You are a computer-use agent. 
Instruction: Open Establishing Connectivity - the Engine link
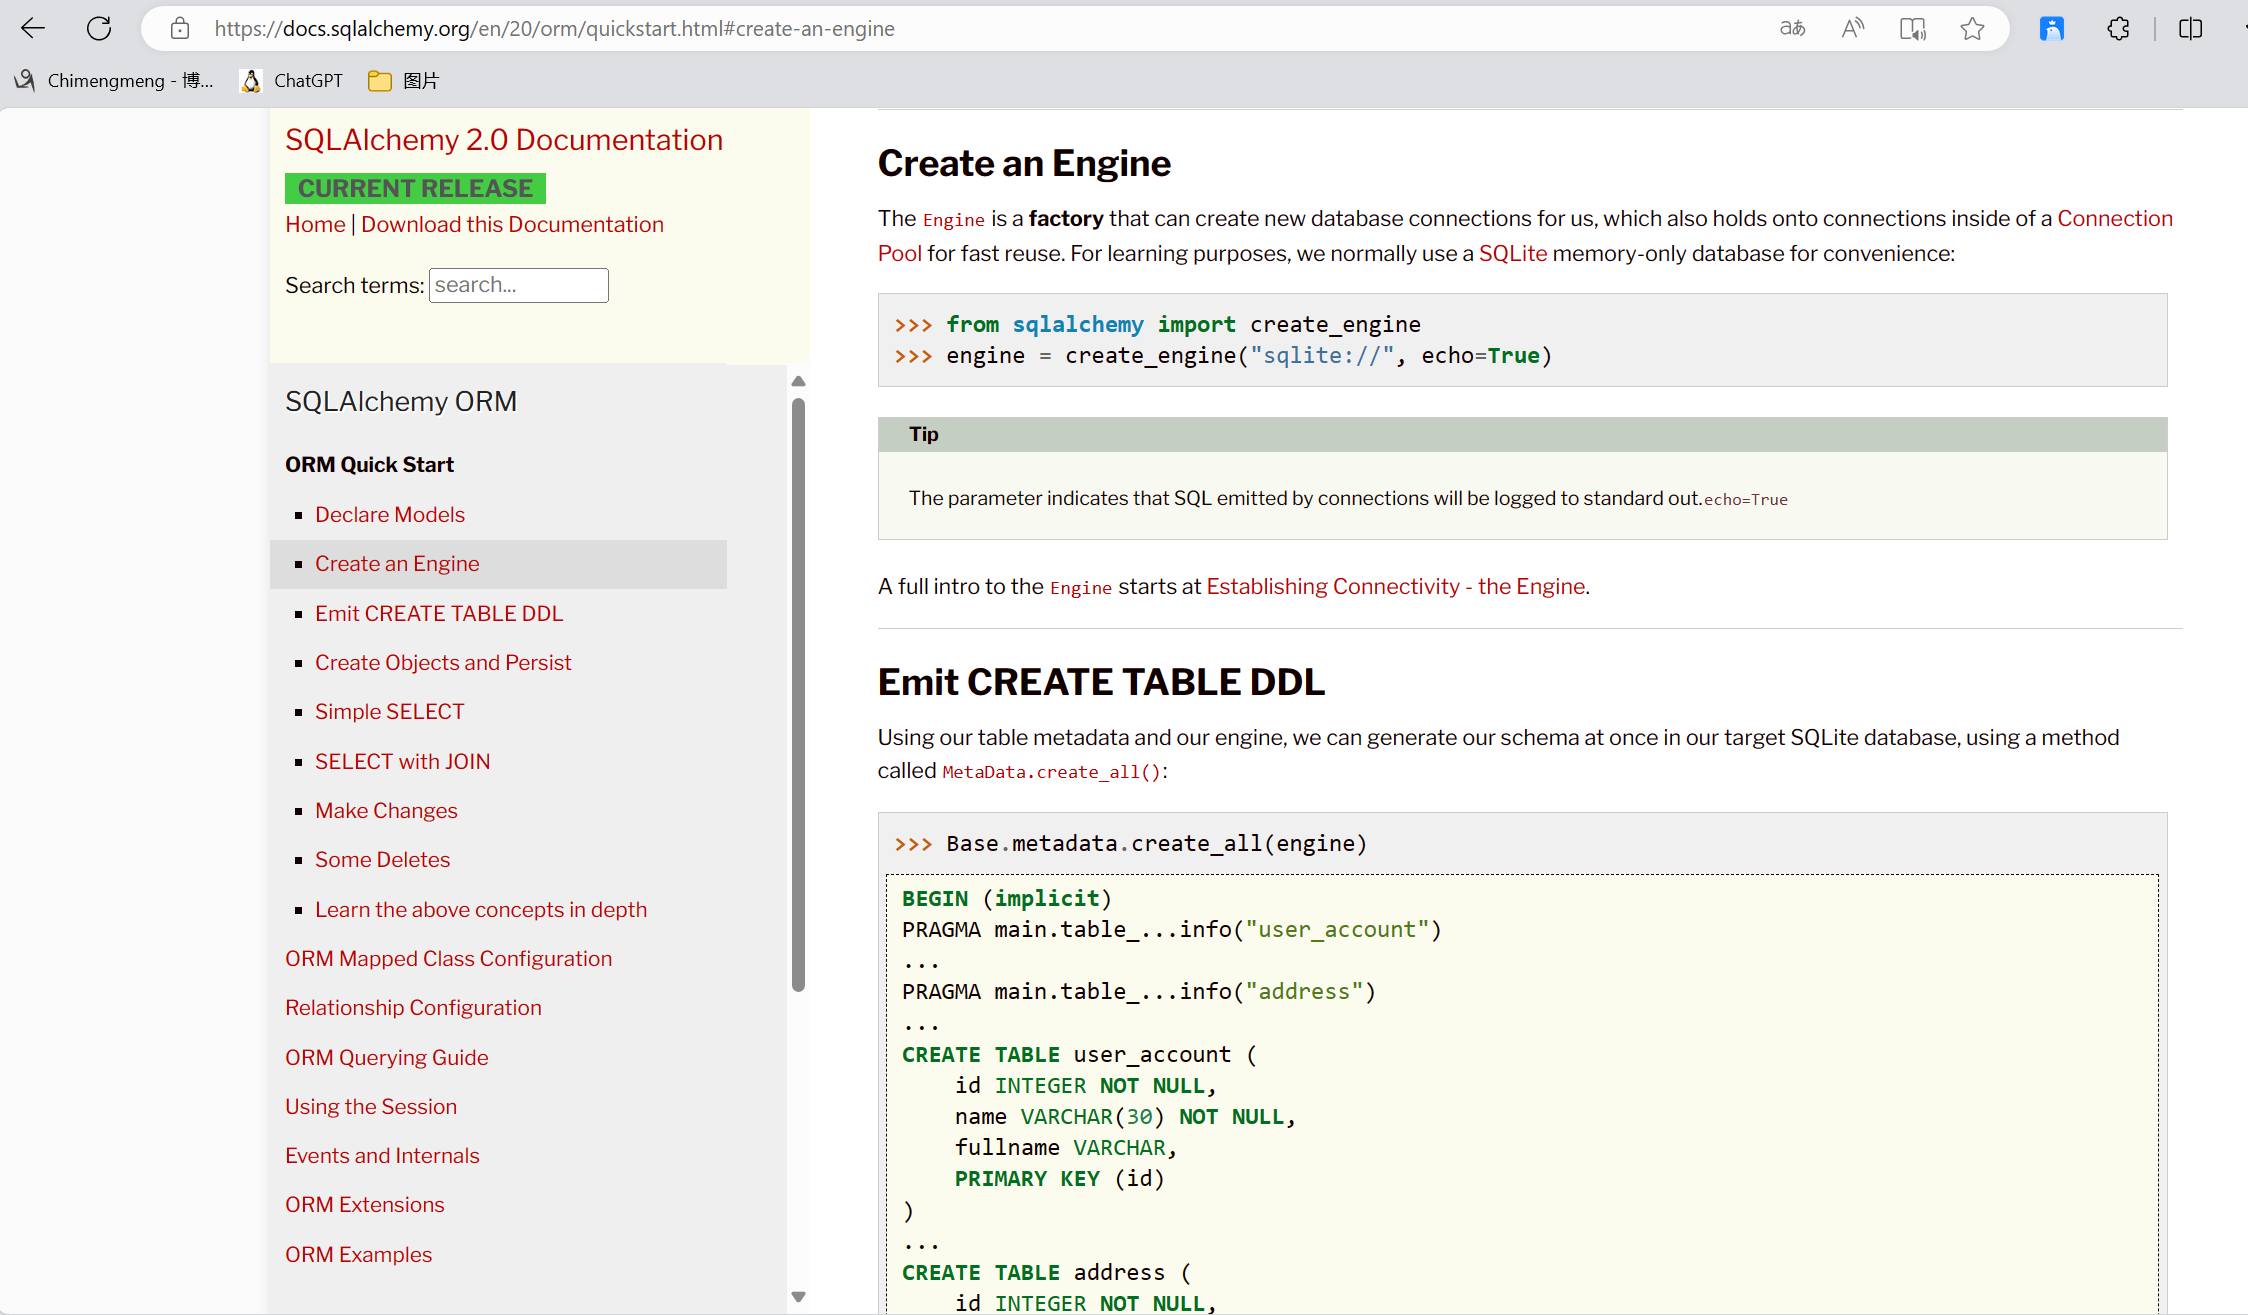pos(1396,586)
